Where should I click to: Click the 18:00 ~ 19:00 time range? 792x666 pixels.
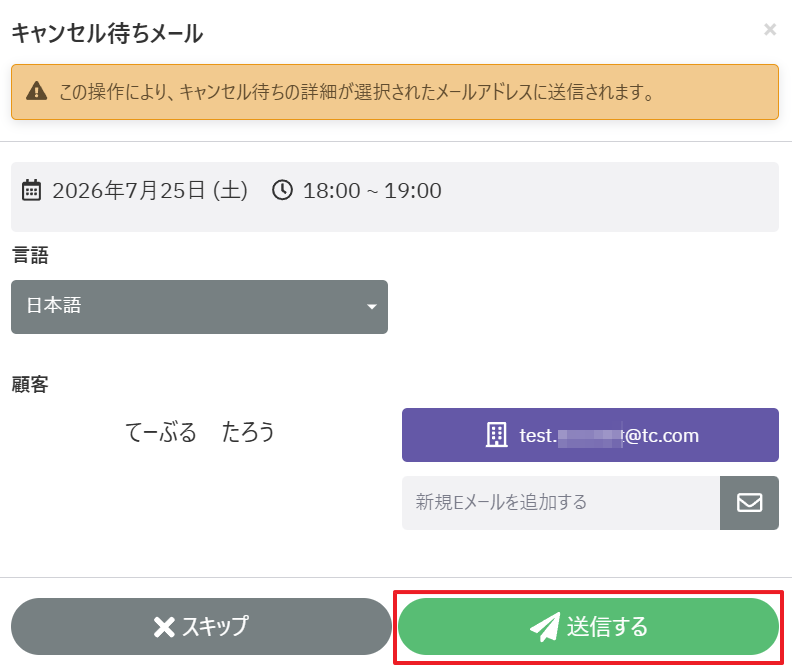[x=372, y=190]
